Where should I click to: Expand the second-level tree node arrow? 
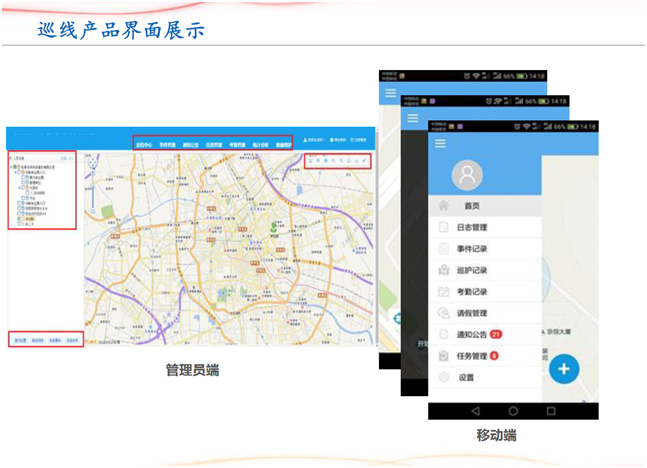(16, 173)
